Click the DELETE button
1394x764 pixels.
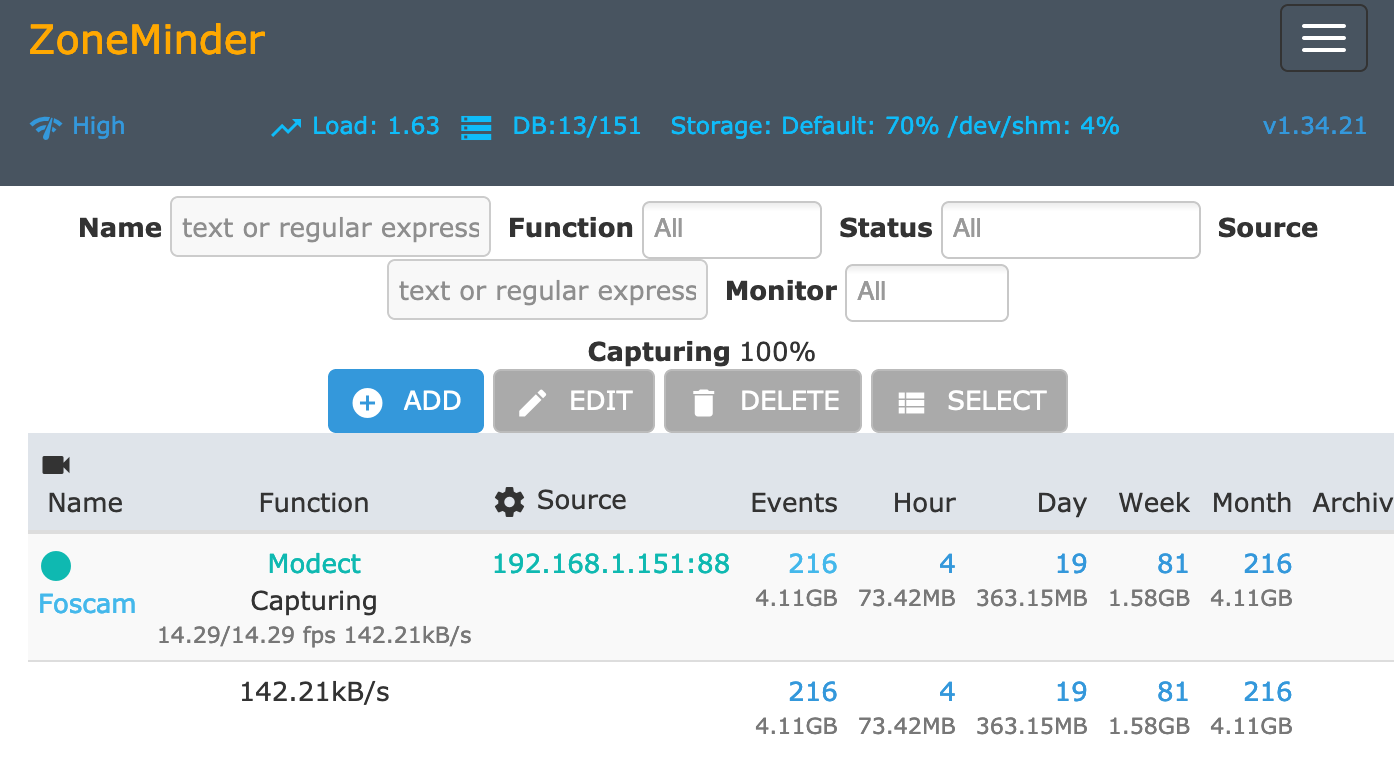click(763, 401)
